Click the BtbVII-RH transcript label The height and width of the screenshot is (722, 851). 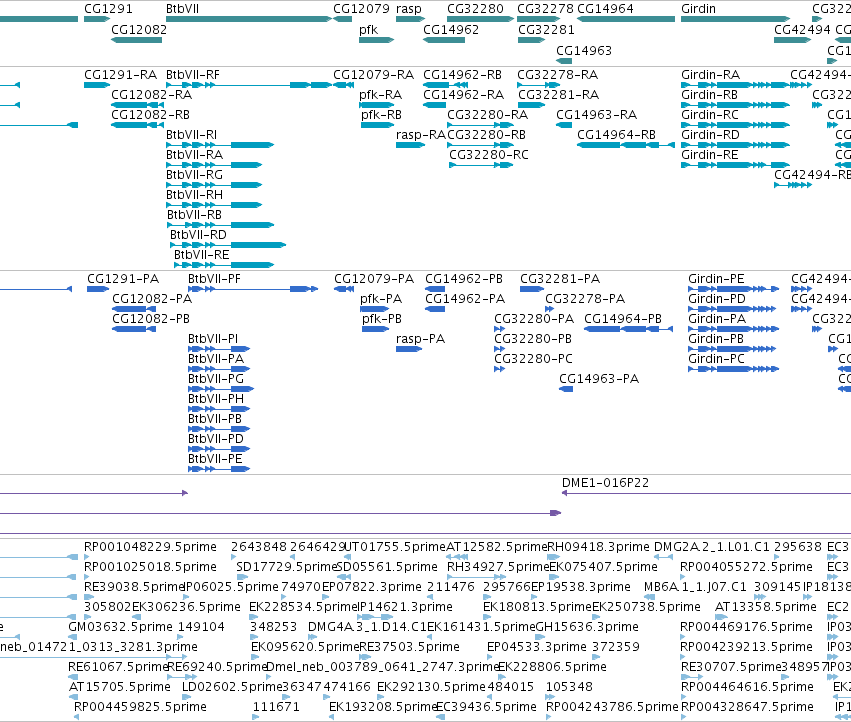194,195
